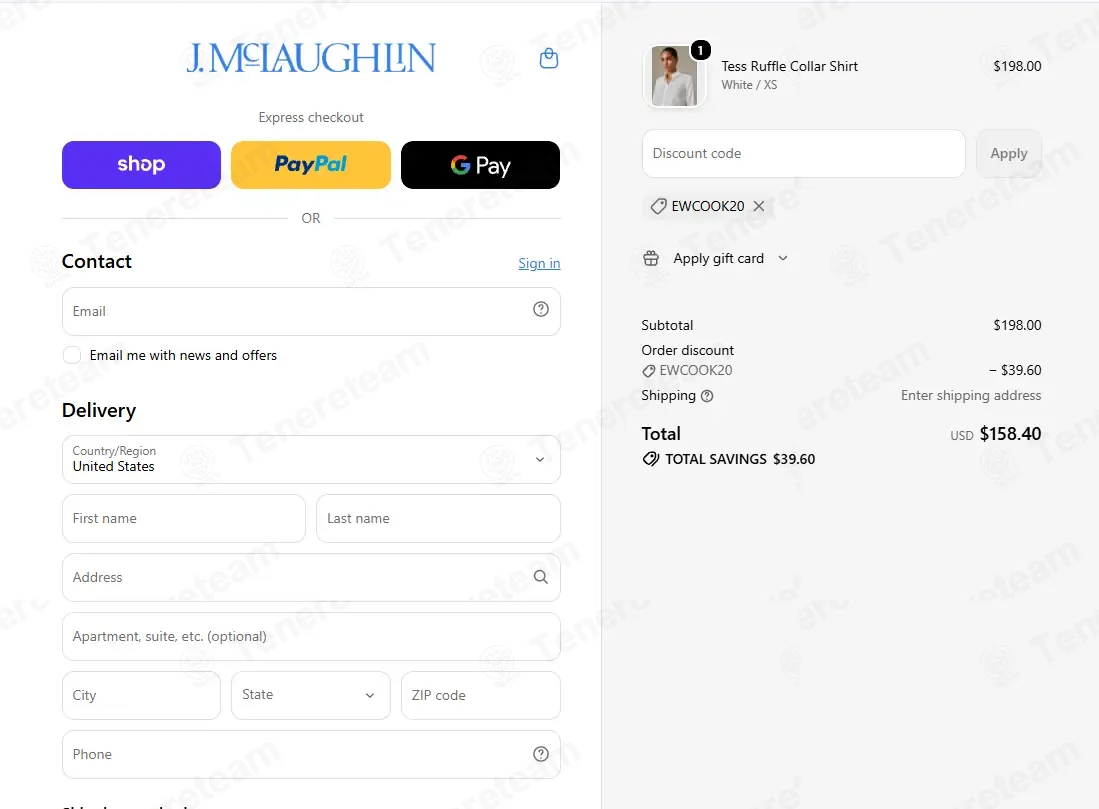Click the address search magnifier icon

coord(540,576)
